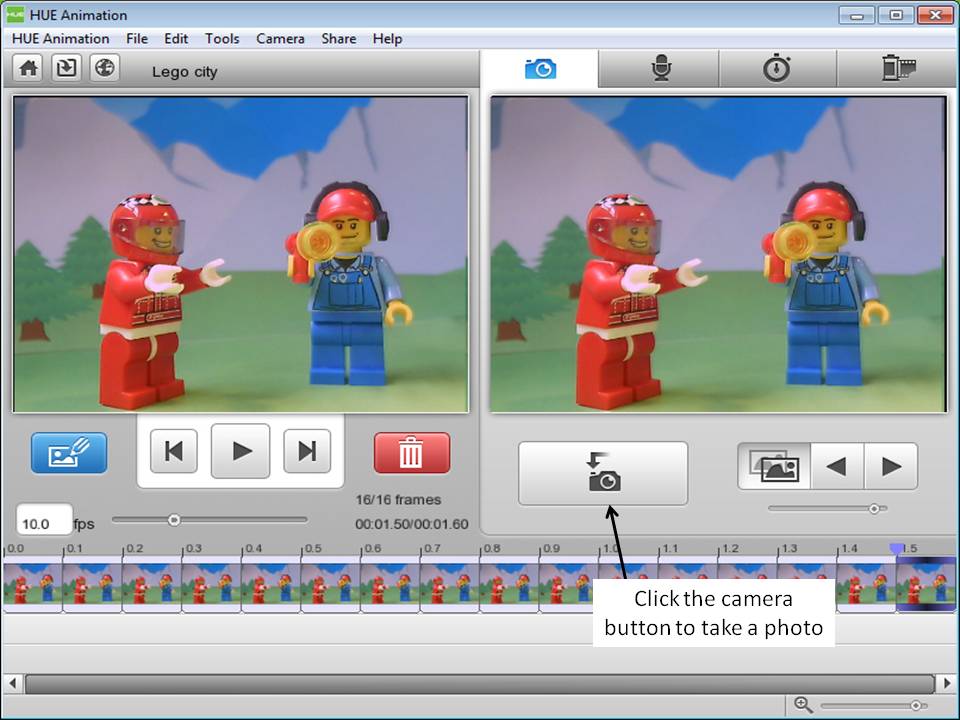The image size is (960, 720).
Task: Adjust the onion skin opacity slider handle
Action: click(x=874, y=508)
